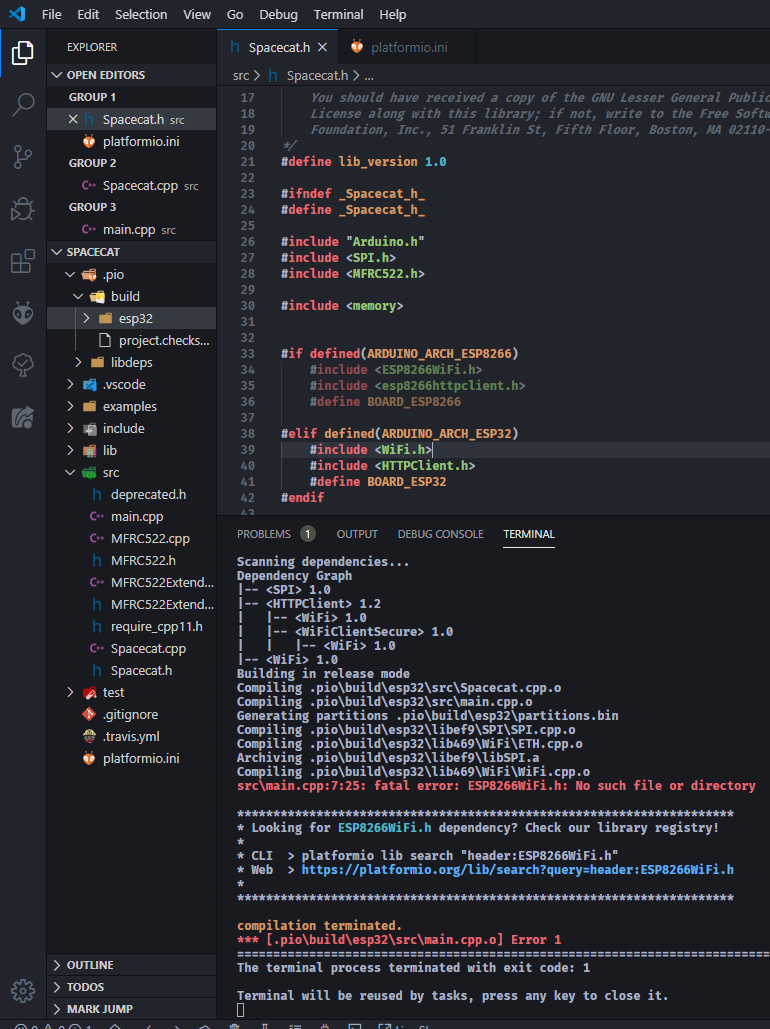
Task: Open the Source Control view
Action: [x=22, y=157]
